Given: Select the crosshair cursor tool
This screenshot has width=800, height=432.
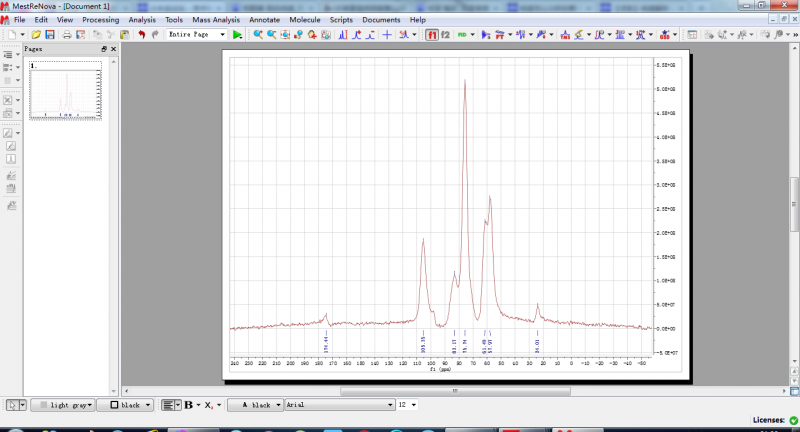Looking at the screenshot, I should pos(387,35).
